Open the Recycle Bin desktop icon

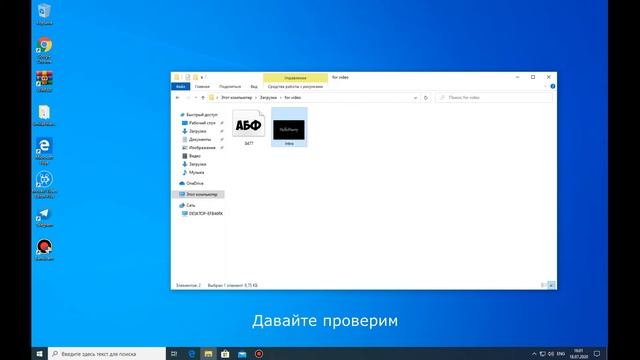click(x=44, y=14)
